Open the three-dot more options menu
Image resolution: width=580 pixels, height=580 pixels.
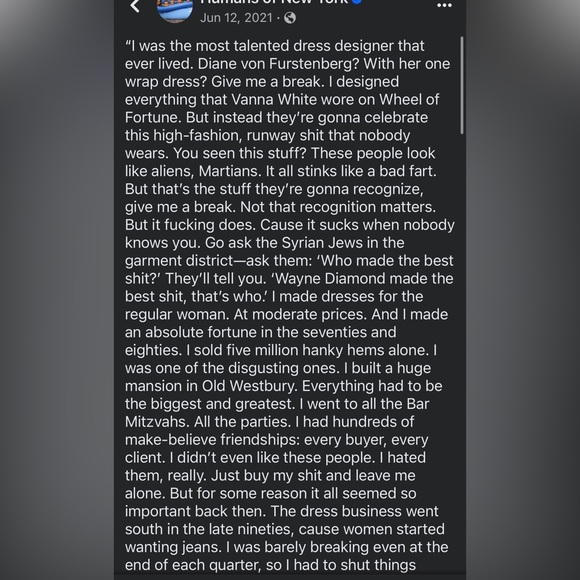[x=444, y=6]
